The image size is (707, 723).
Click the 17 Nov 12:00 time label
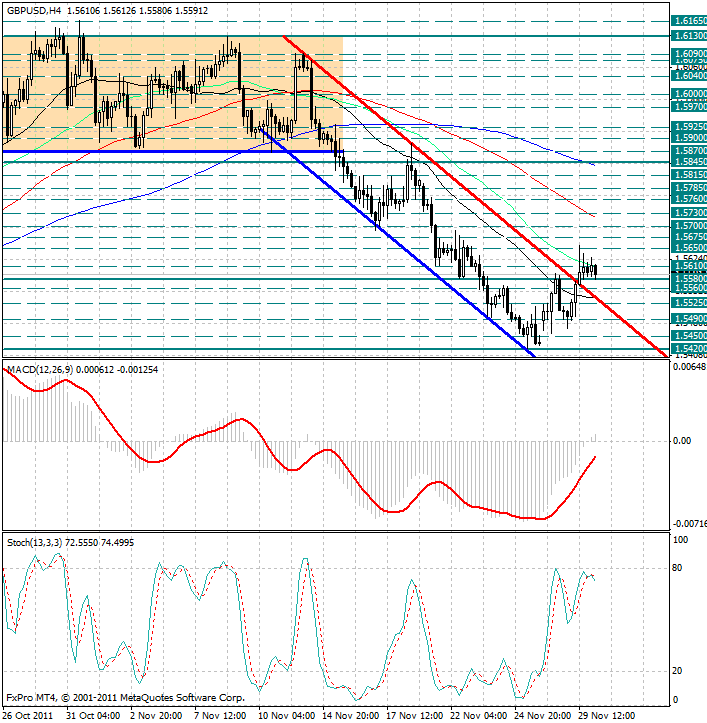tap(415, 716)
